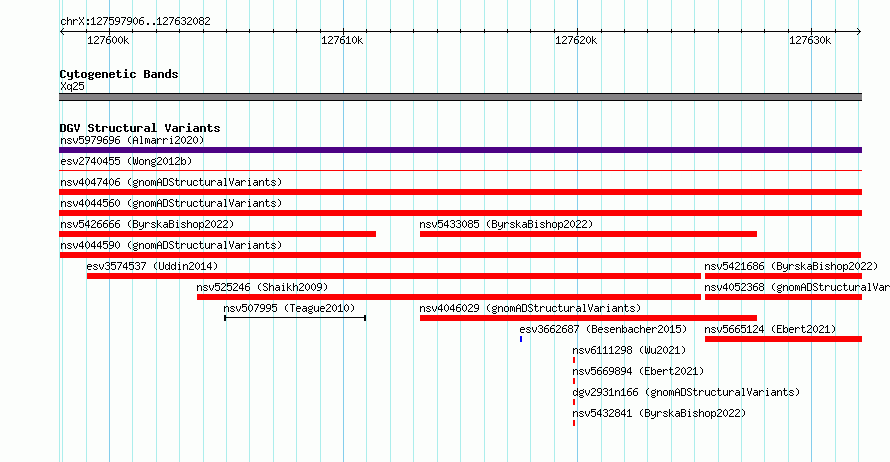Select the red bar under nsv4044560
Screen dimensions: 890x462
tap(460, 213)
